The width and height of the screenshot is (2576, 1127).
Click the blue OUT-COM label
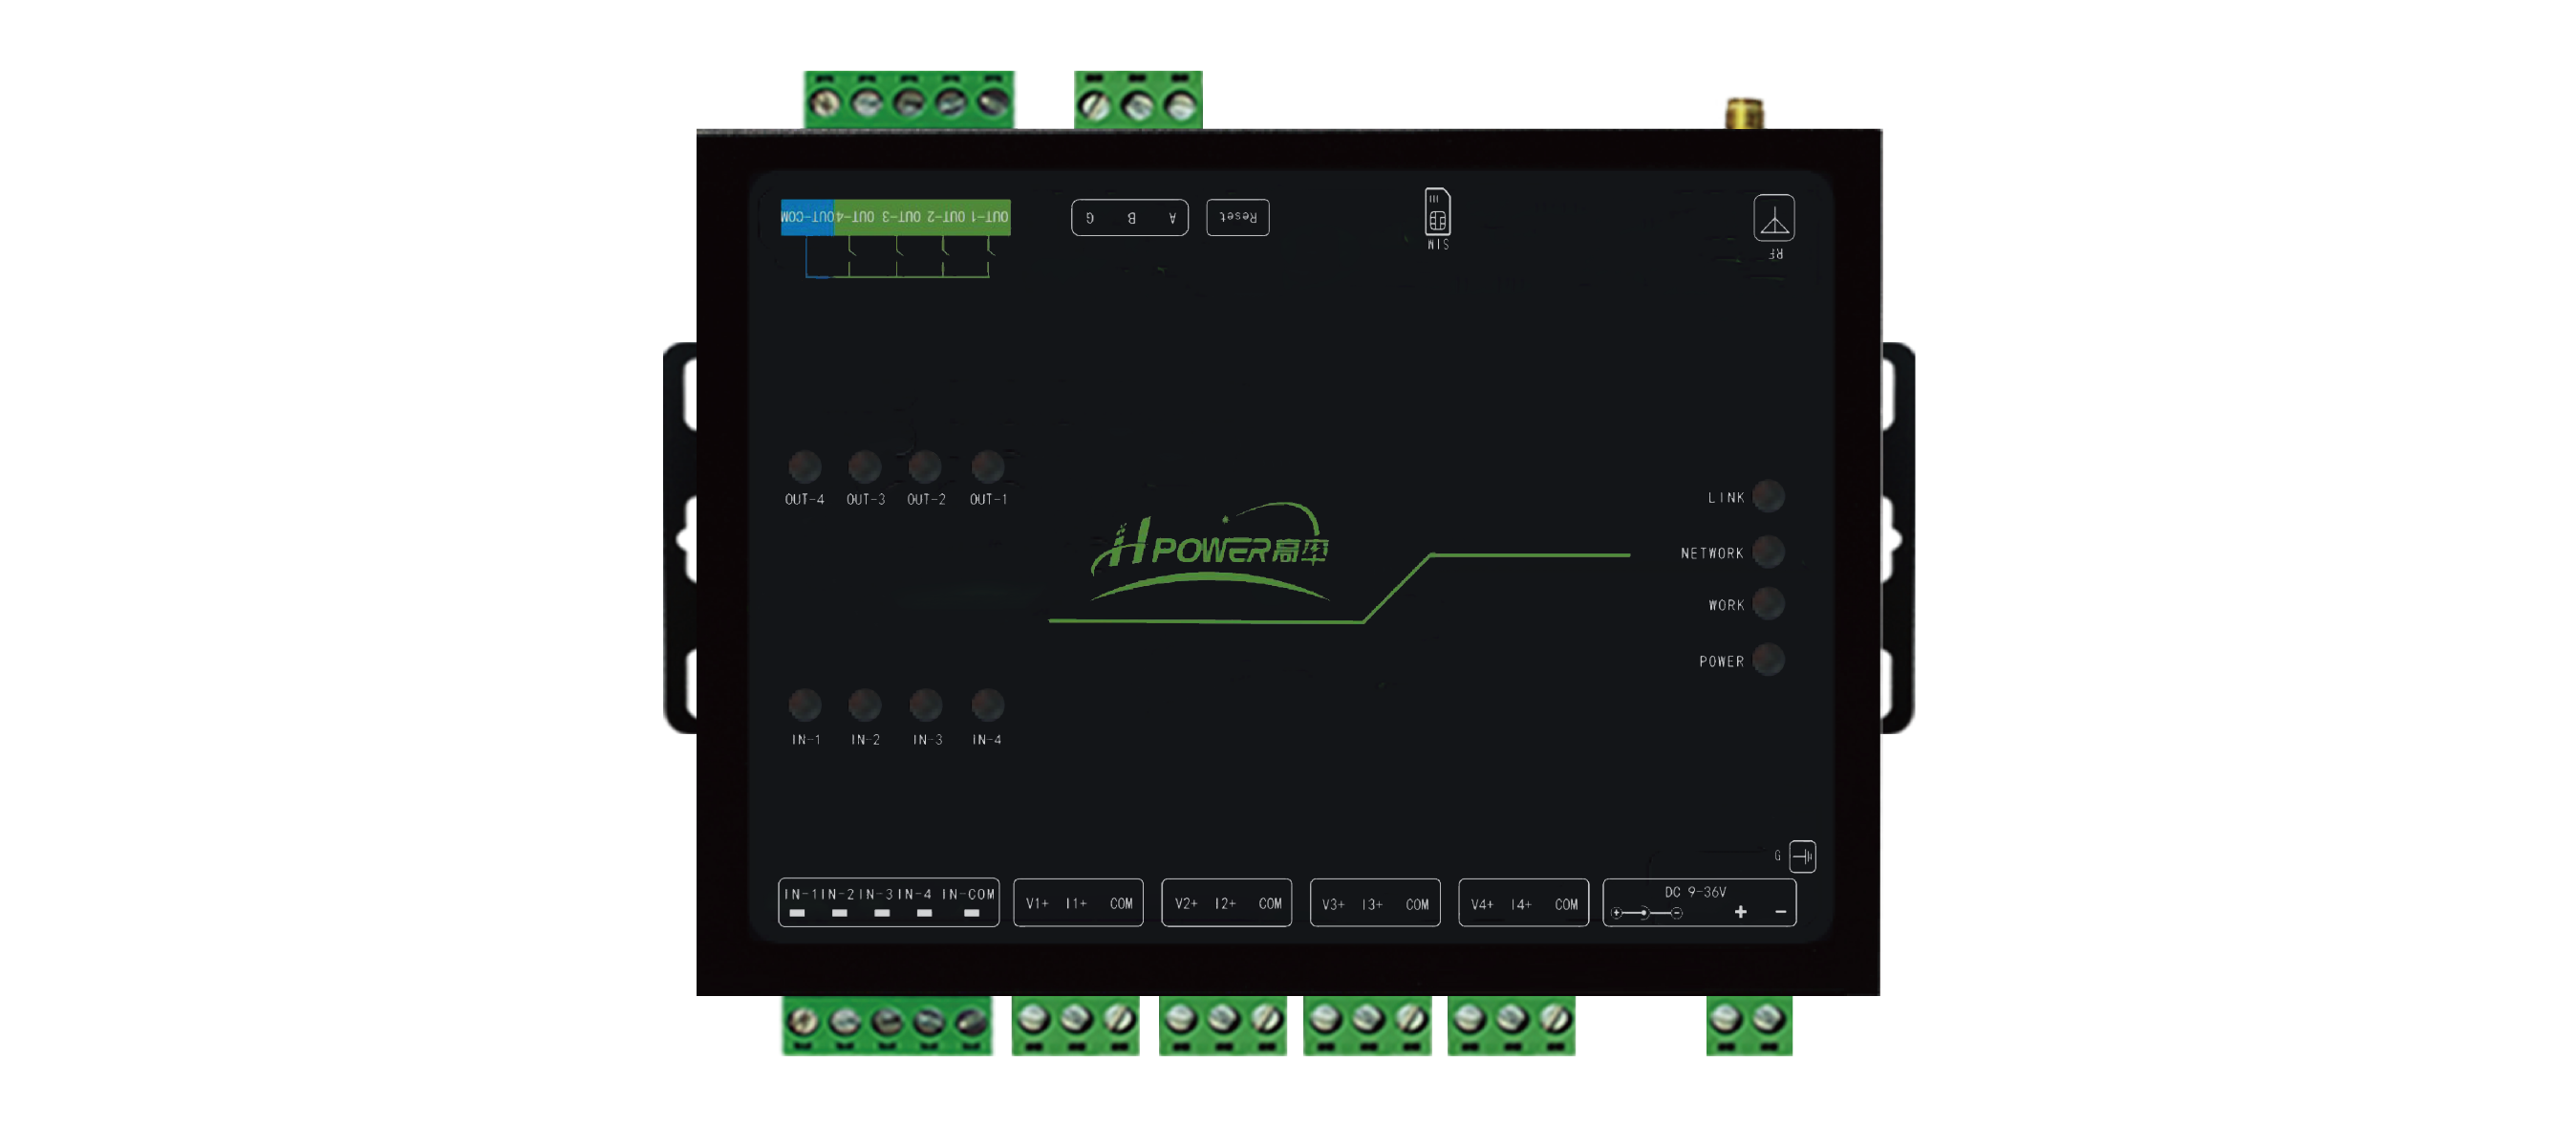[x=806, y=217]
